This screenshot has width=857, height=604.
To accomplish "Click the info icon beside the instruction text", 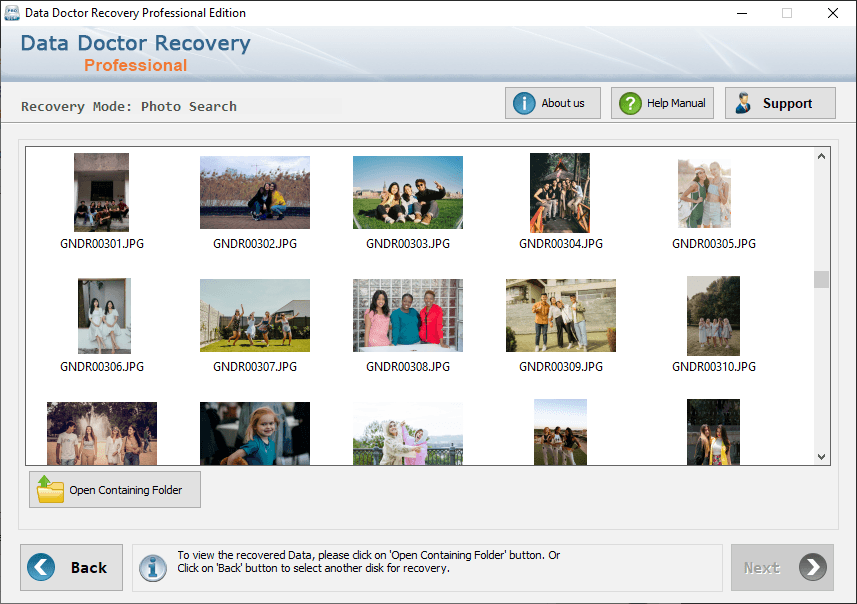I will tap(153, 568).
